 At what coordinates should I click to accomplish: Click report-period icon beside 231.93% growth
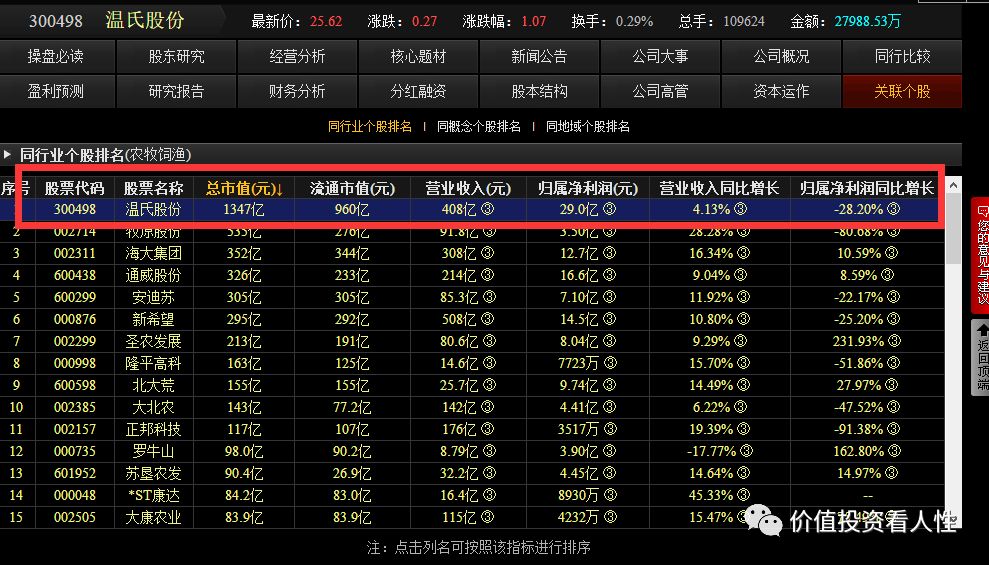[894, 342]
